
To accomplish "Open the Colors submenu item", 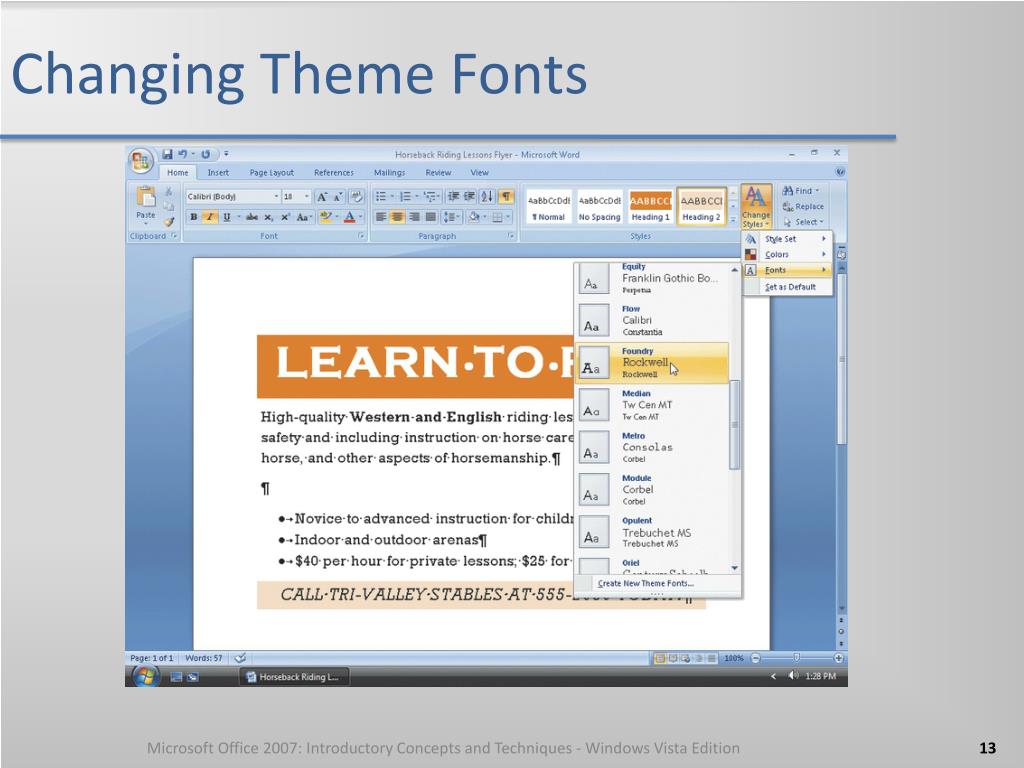I will (787, 255).
